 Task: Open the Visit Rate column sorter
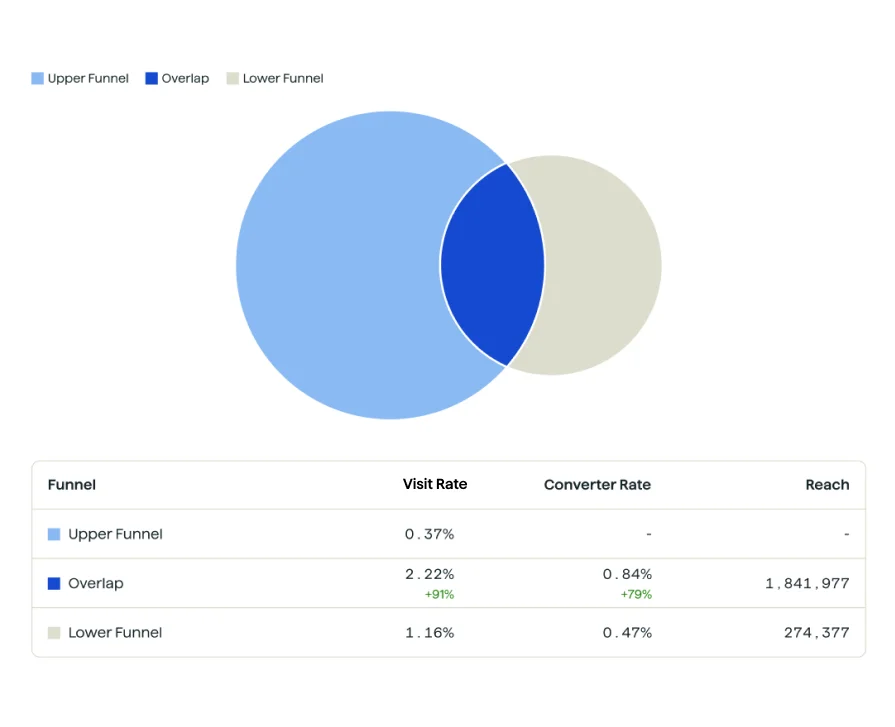click(x=435, y=485)
